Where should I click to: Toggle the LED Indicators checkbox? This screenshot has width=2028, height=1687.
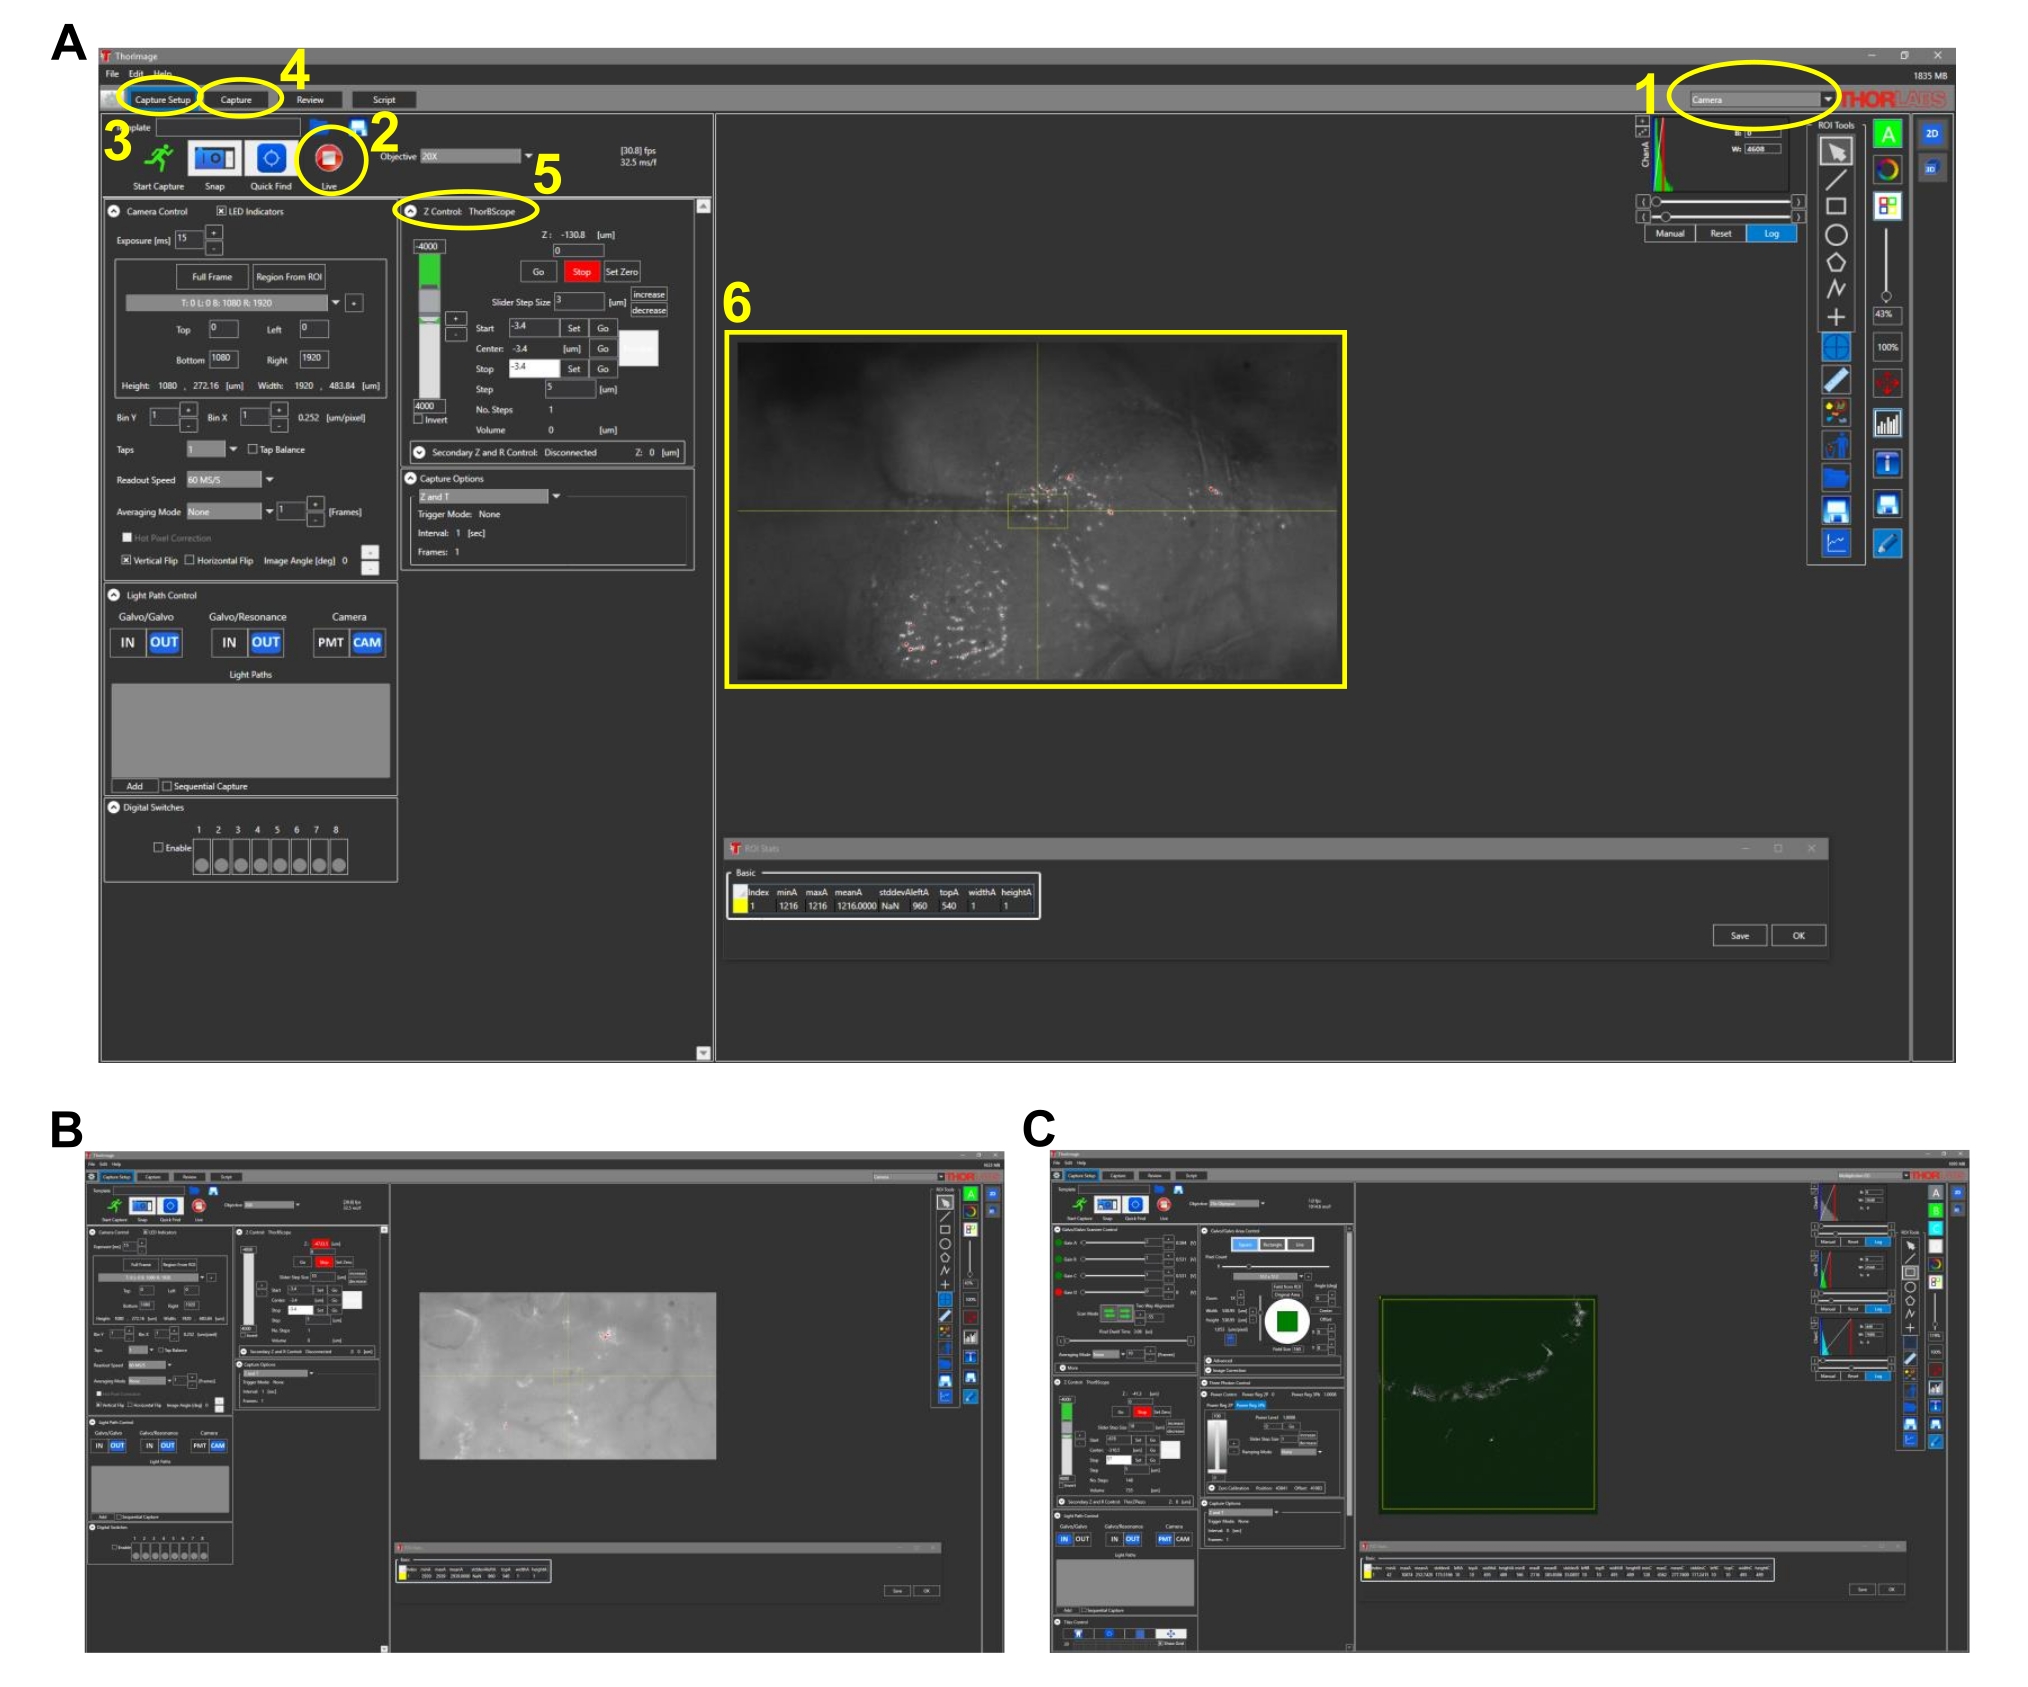coord(221,211)
